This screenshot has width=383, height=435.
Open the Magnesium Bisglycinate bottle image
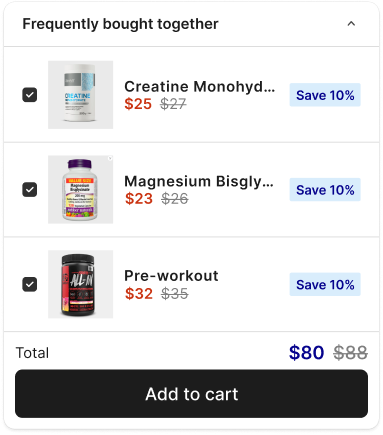point(80,189)
